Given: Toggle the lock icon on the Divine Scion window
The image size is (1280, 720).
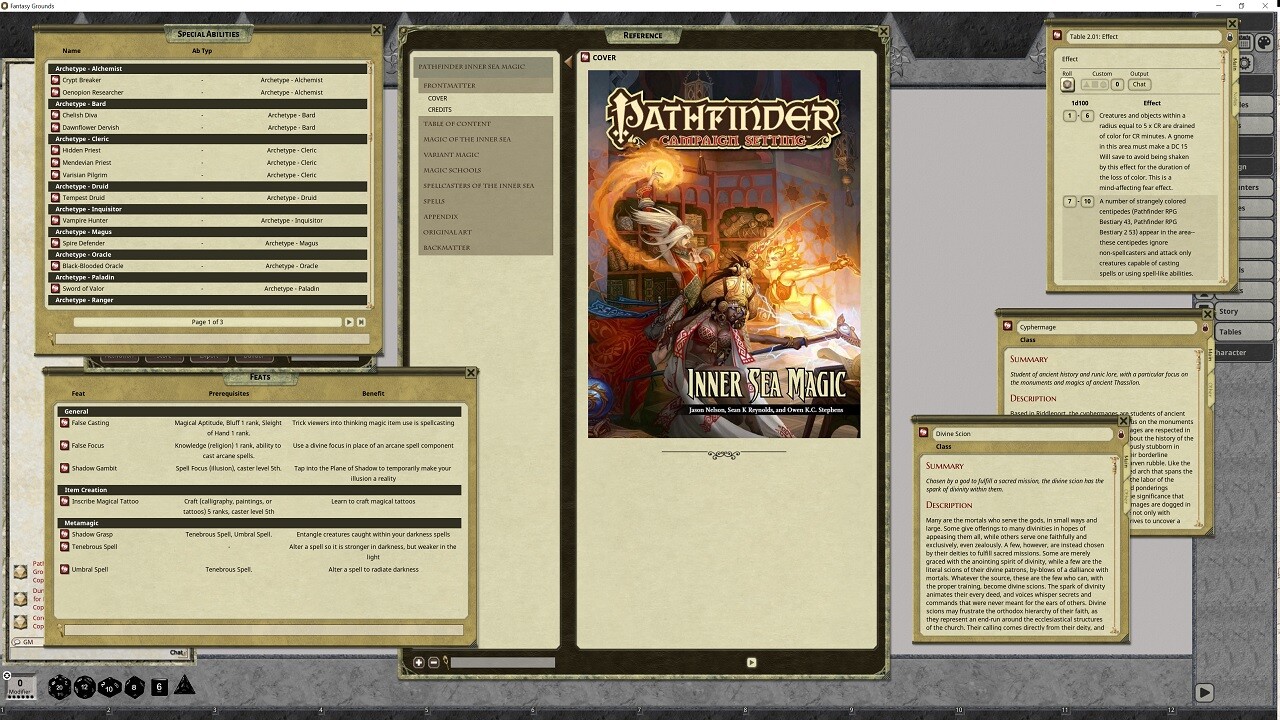Looking at the screenshot, I should pos(1121,434).
